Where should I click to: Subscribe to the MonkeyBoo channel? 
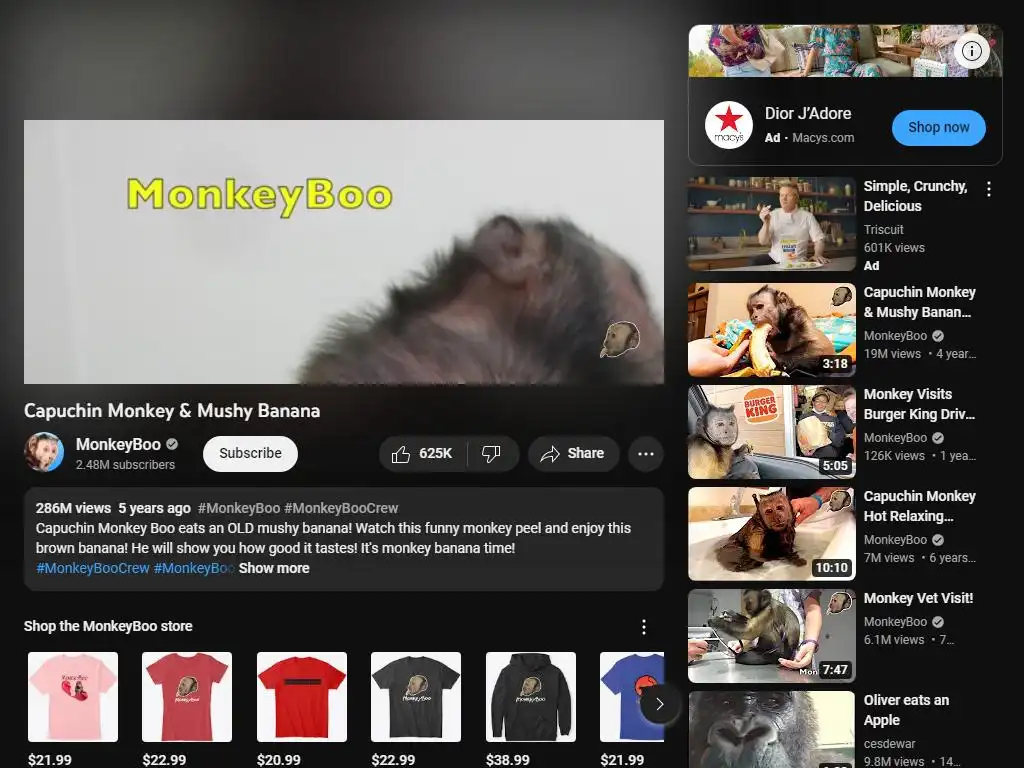(x=250, y=454)
